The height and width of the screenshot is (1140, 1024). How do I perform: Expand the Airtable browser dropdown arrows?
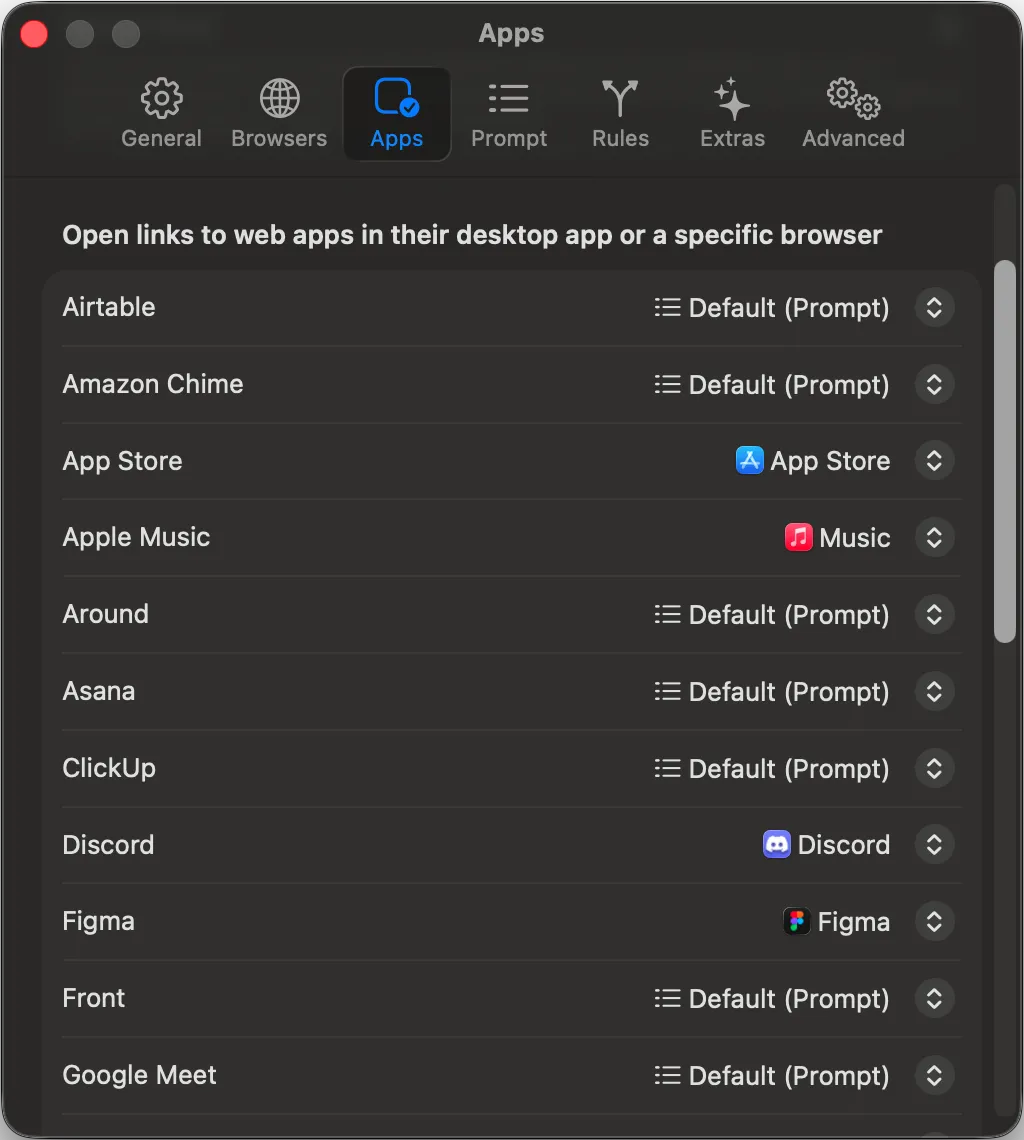click(935, 308)
